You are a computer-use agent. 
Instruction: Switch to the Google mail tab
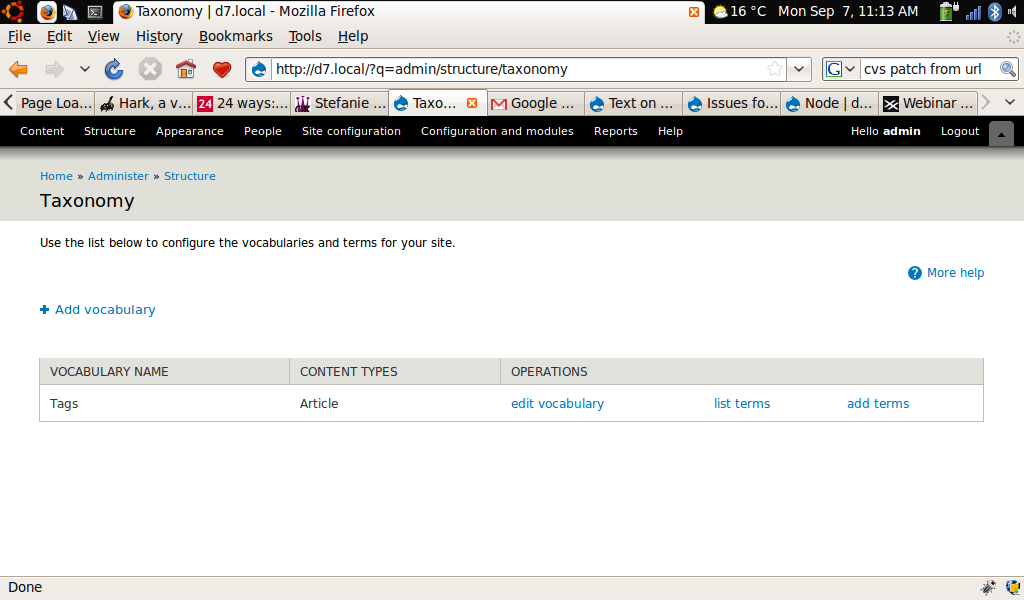(x=536, y=103)
